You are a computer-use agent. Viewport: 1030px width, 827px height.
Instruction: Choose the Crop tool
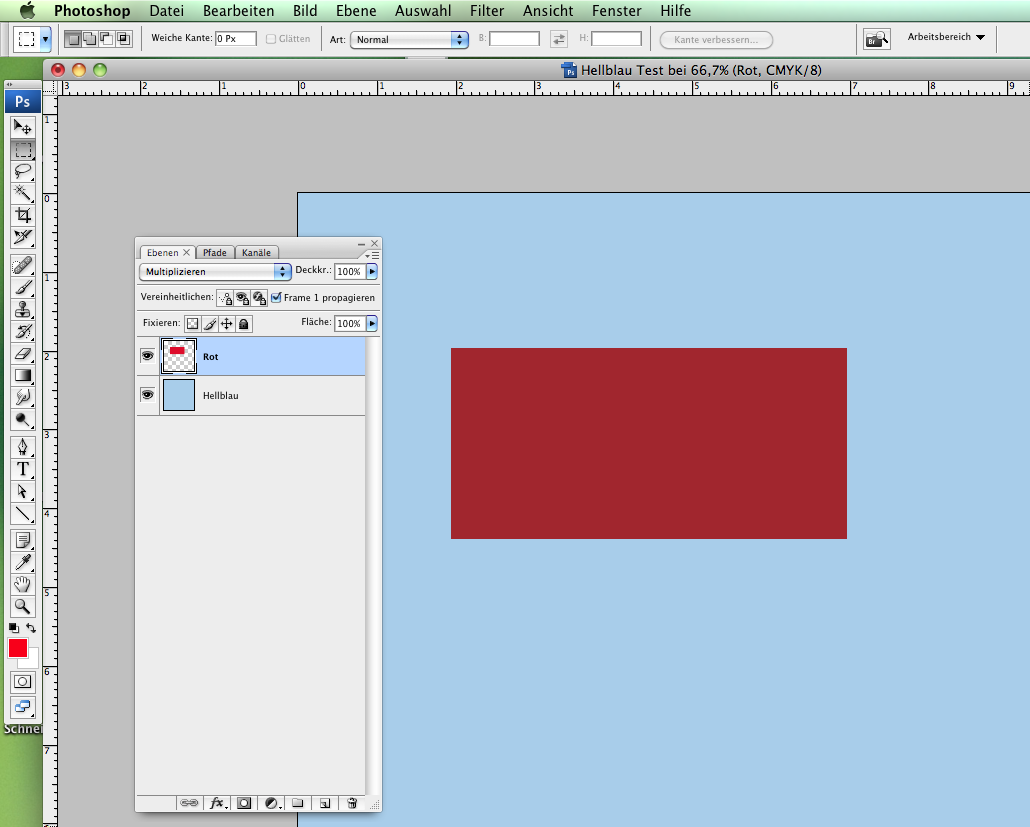[22, 215]
